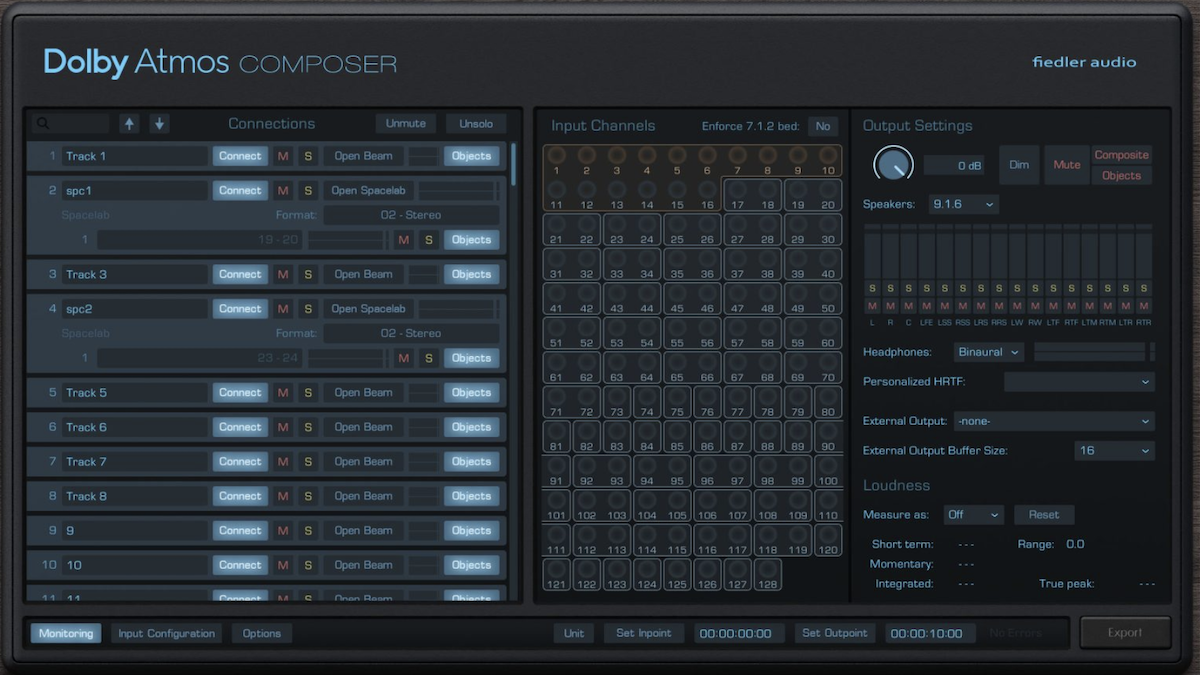Image resolution: width=1200 pixels, height=675 pixels.
Task: Solo Track 3 connection
Action: click(308, 274)
